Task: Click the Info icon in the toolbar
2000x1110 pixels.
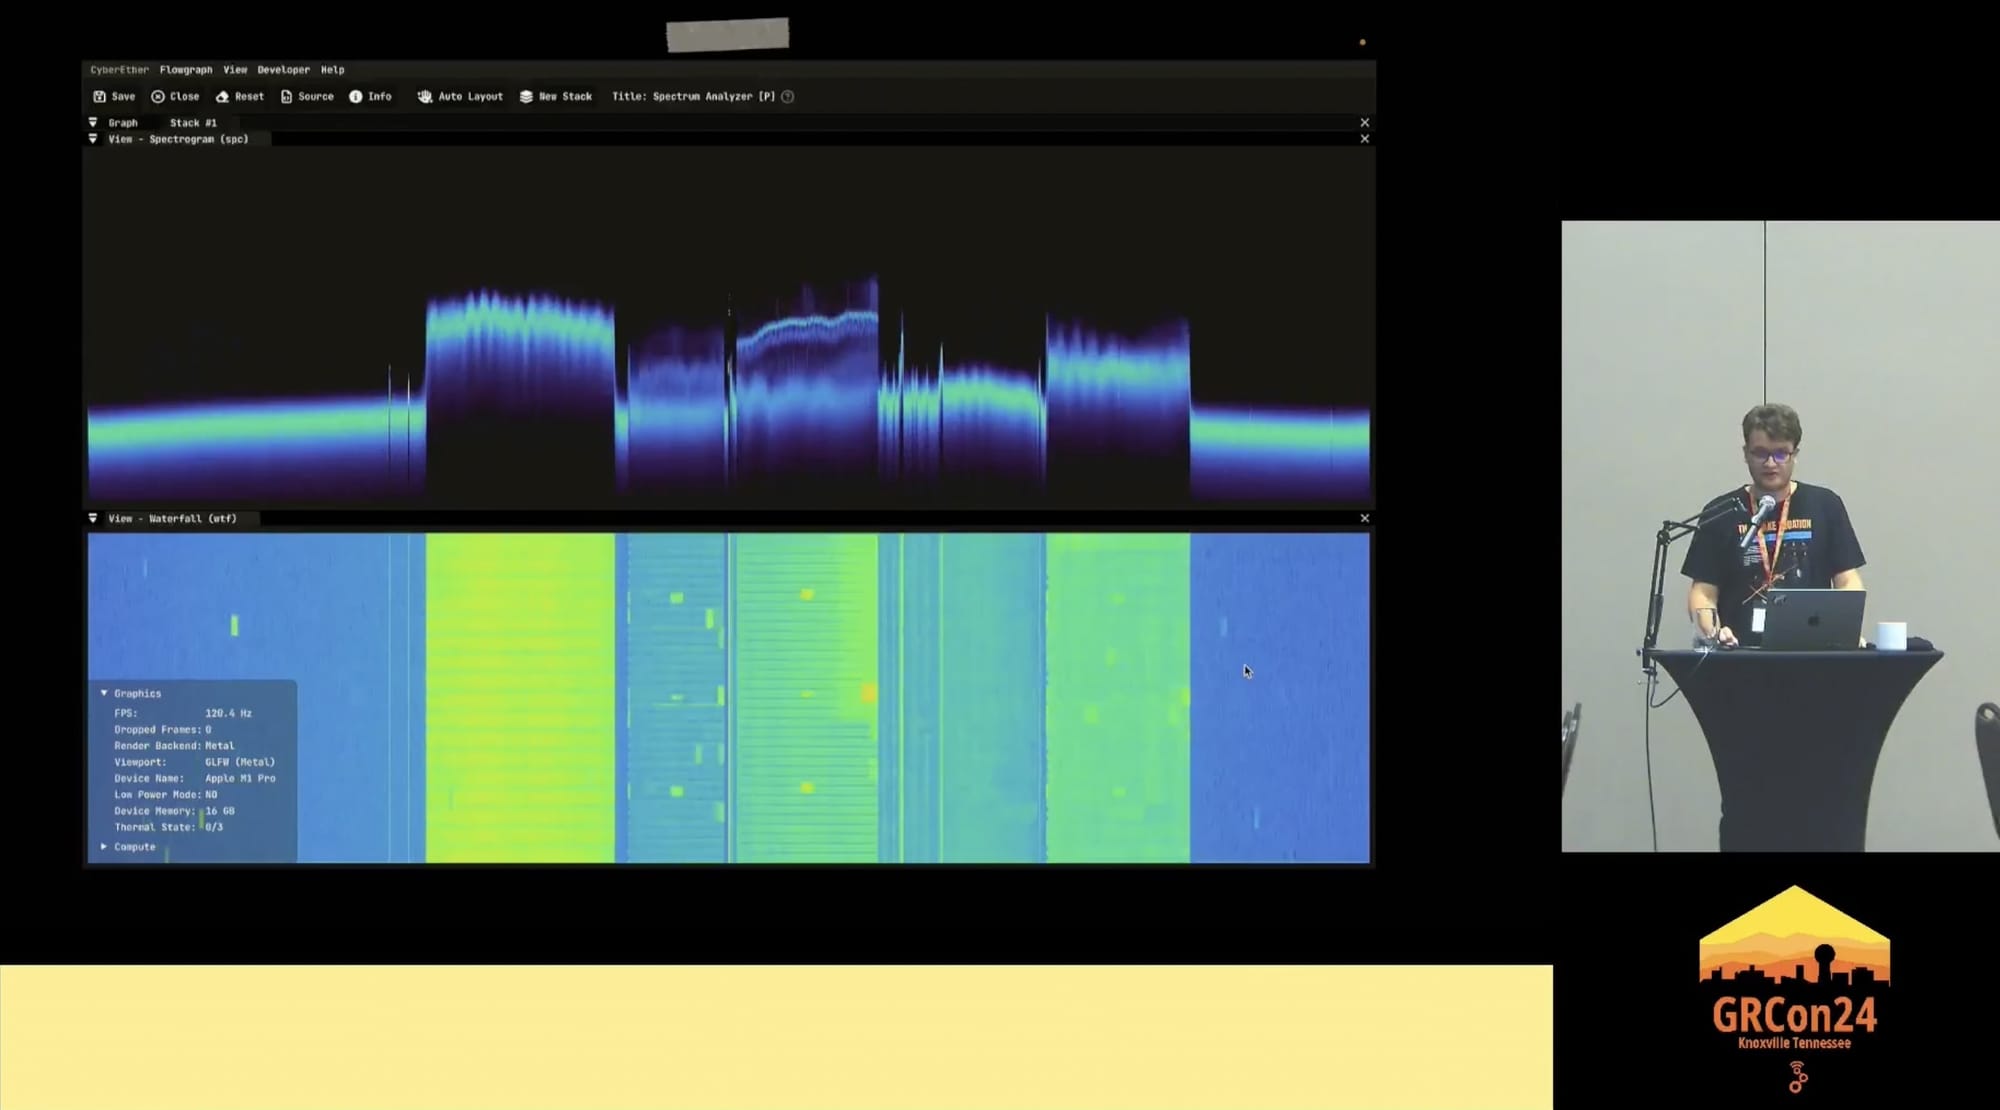Action: [x=354, y=96]
